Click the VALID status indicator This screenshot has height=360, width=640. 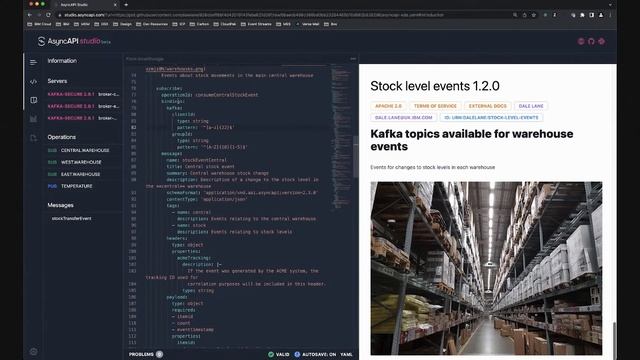click(279, 354)
